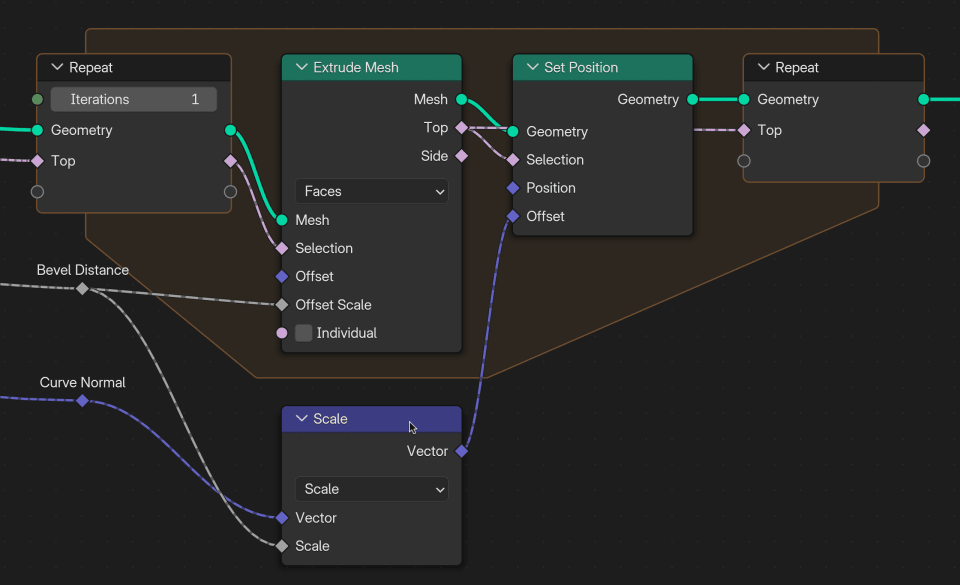Click the Bevel Distance reroute node
Viewport: 960px width, 585px height.
[x=82, y=288]
